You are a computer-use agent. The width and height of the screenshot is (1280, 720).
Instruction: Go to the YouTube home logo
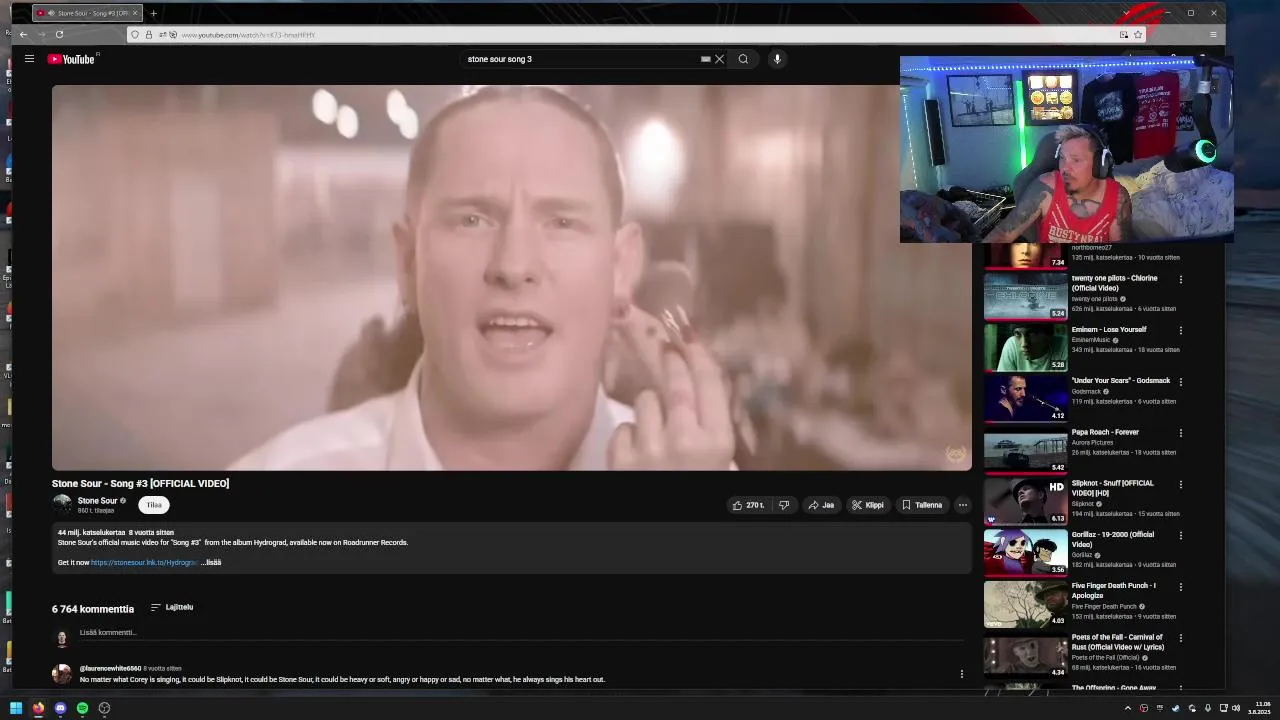[x=71, y=59]
